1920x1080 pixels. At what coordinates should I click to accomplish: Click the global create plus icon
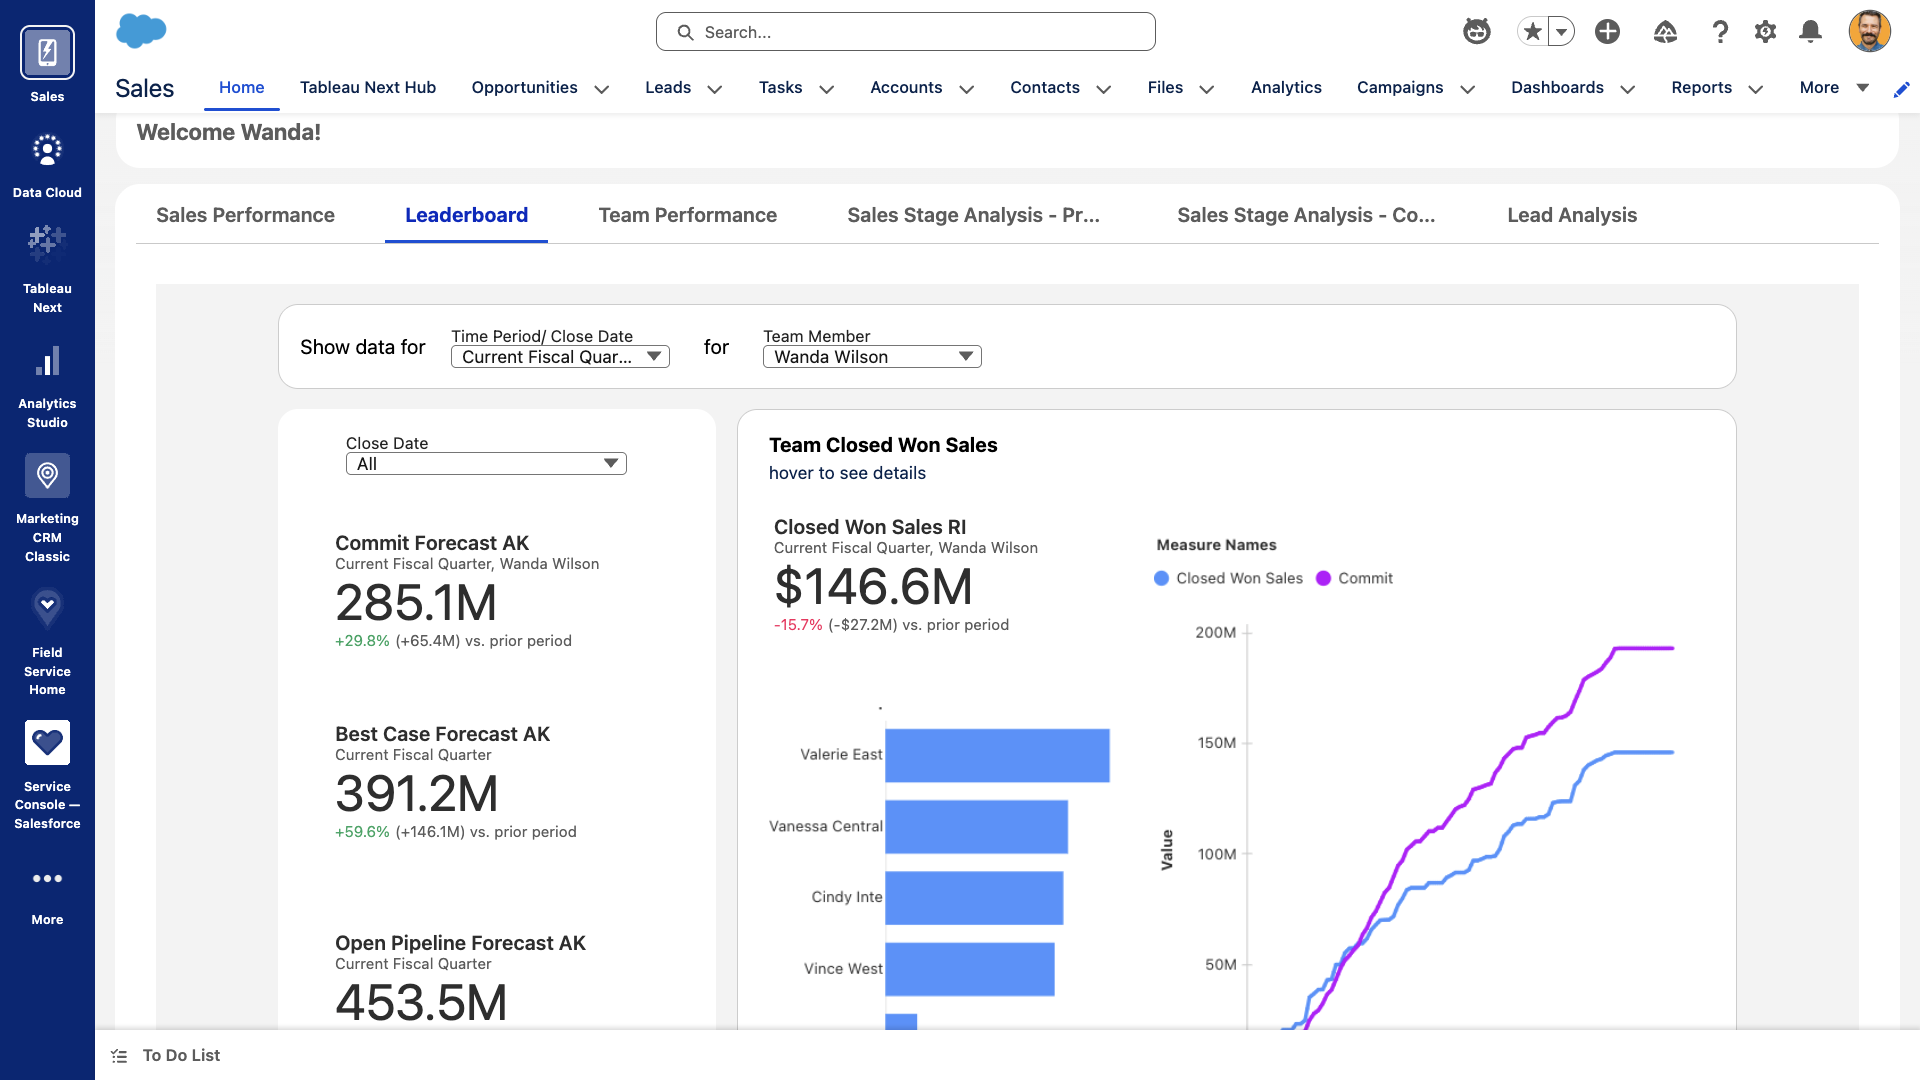(1607, 32)
